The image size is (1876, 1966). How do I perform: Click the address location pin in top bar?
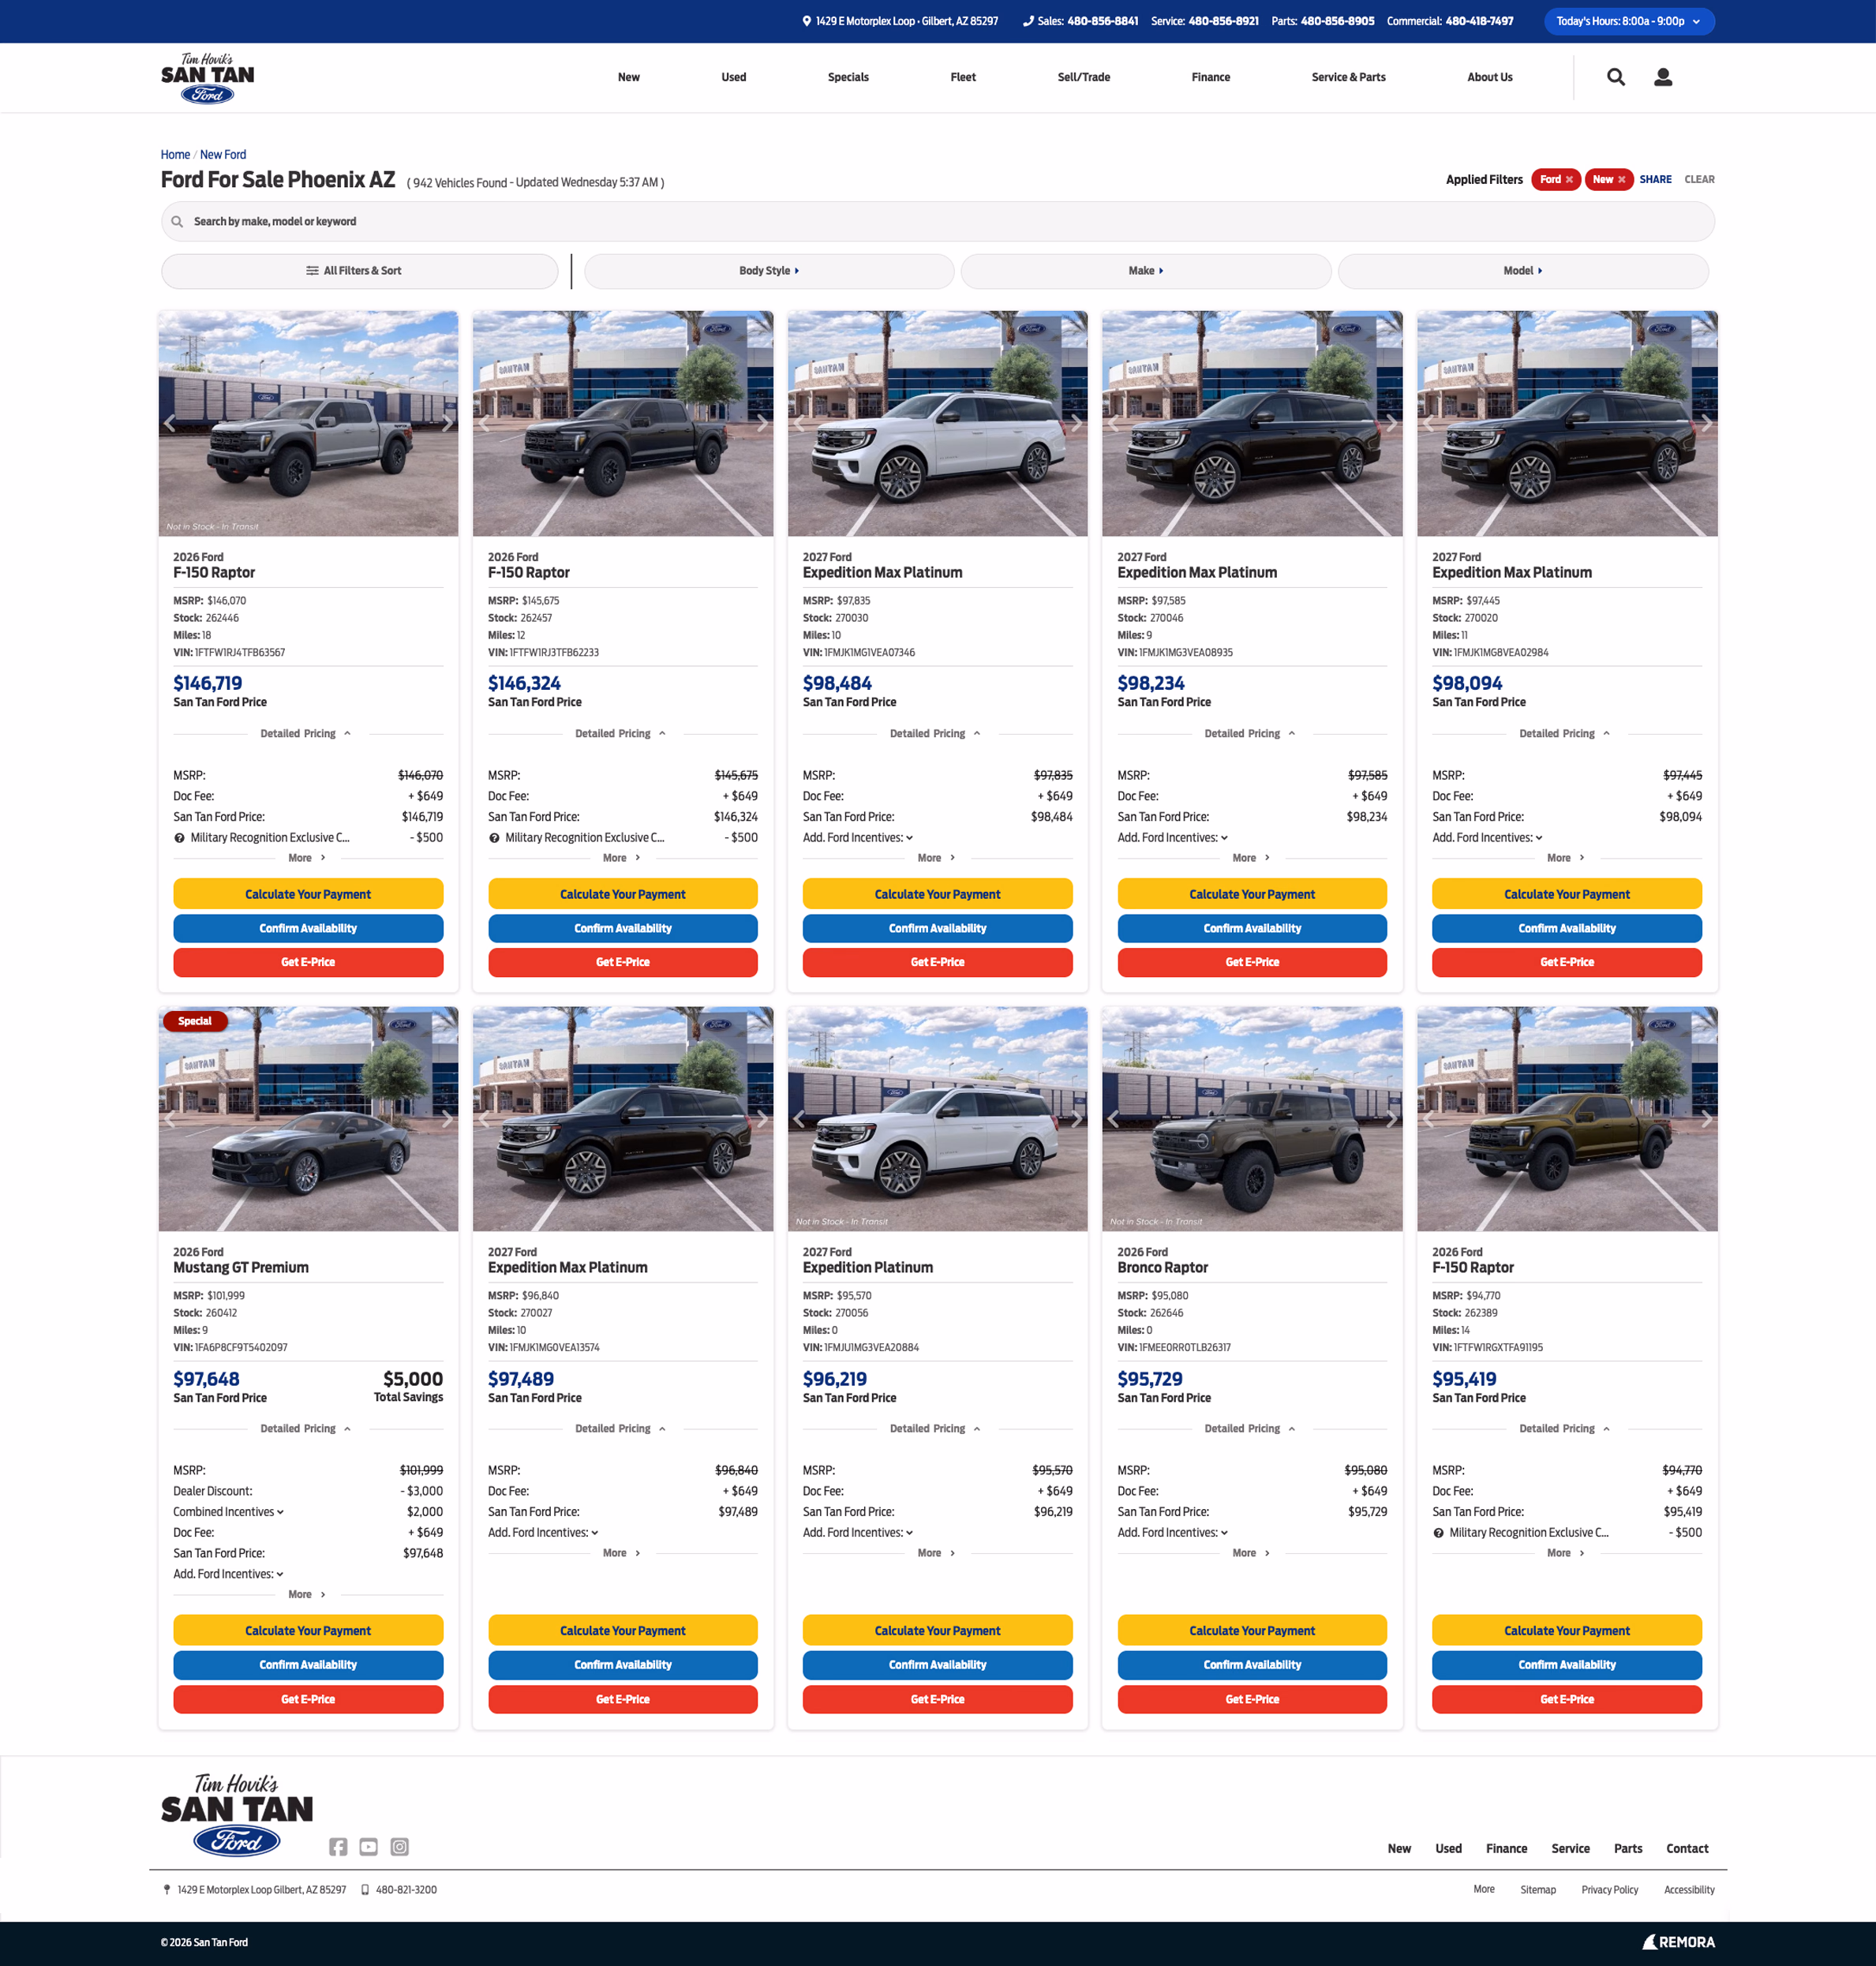pyautogui.click(x=806, y=21)
